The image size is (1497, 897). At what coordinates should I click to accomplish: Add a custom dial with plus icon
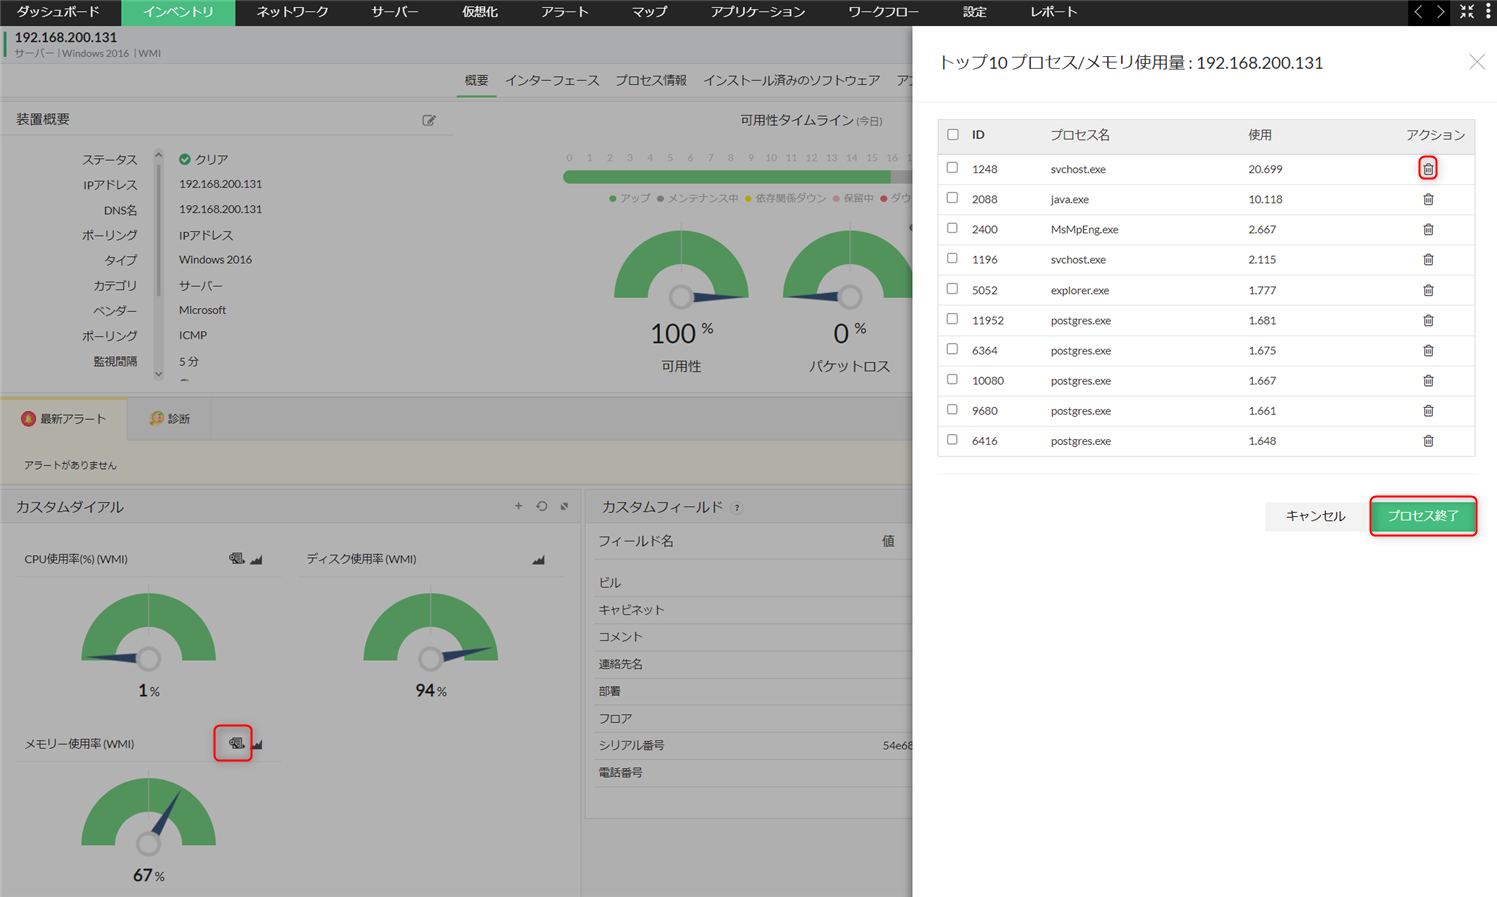click(518, 506)
